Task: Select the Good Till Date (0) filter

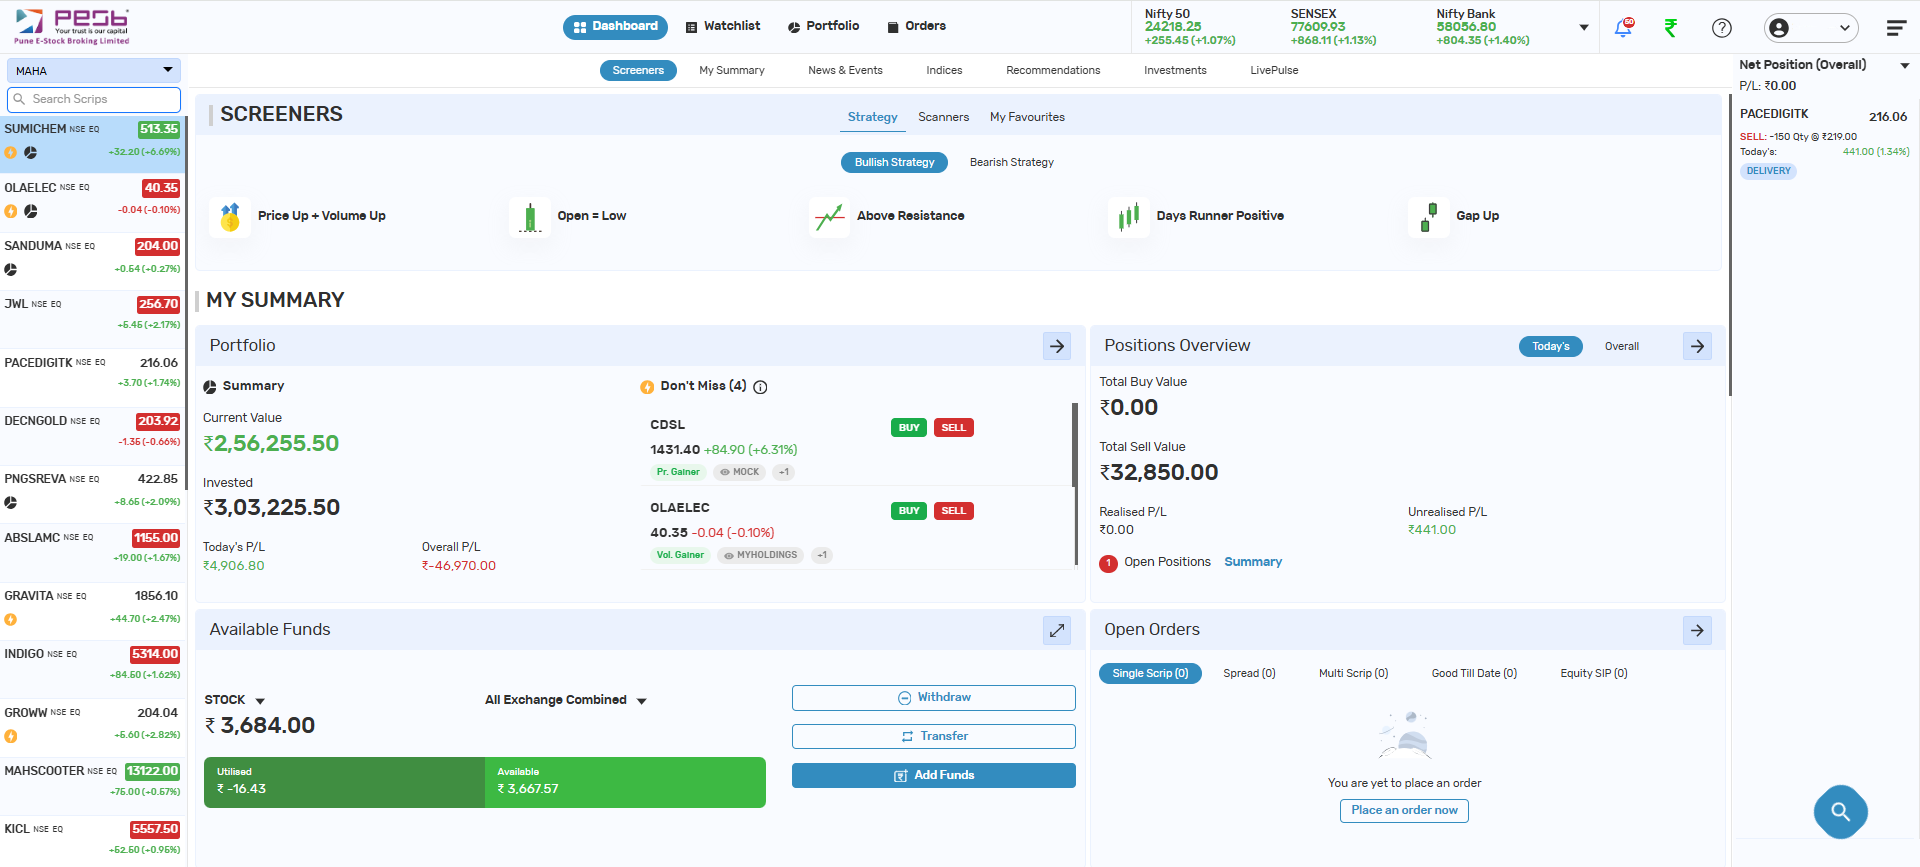Action: pyautogui.click(x=1474, y=673)
